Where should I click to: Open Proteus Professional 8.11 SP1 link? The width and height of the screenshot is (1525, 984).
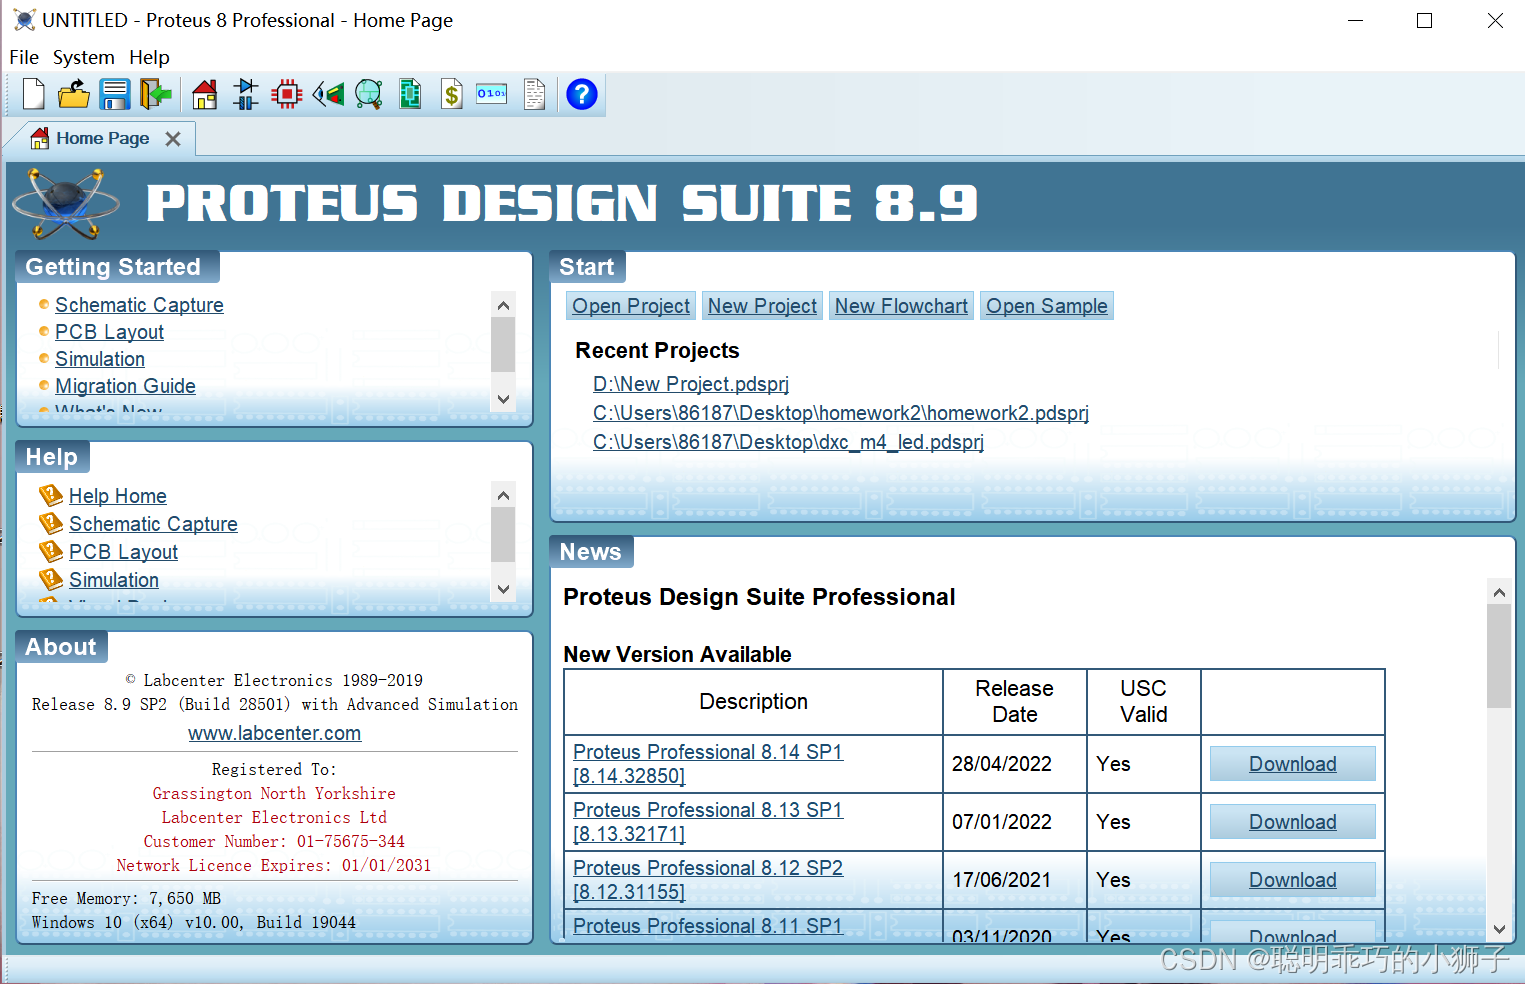click(x=708, y=926)
